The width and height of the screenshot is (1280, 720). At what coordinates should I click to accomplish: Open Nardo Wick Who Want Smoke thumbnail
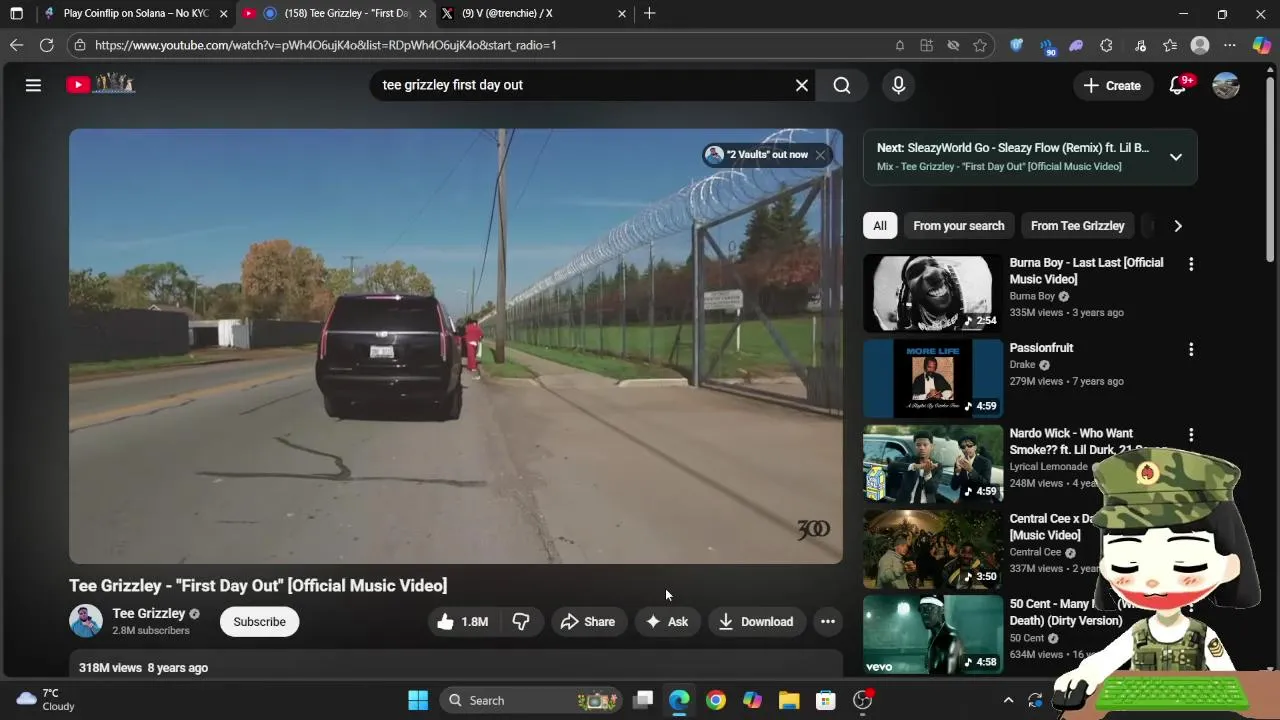pos(933,464)
